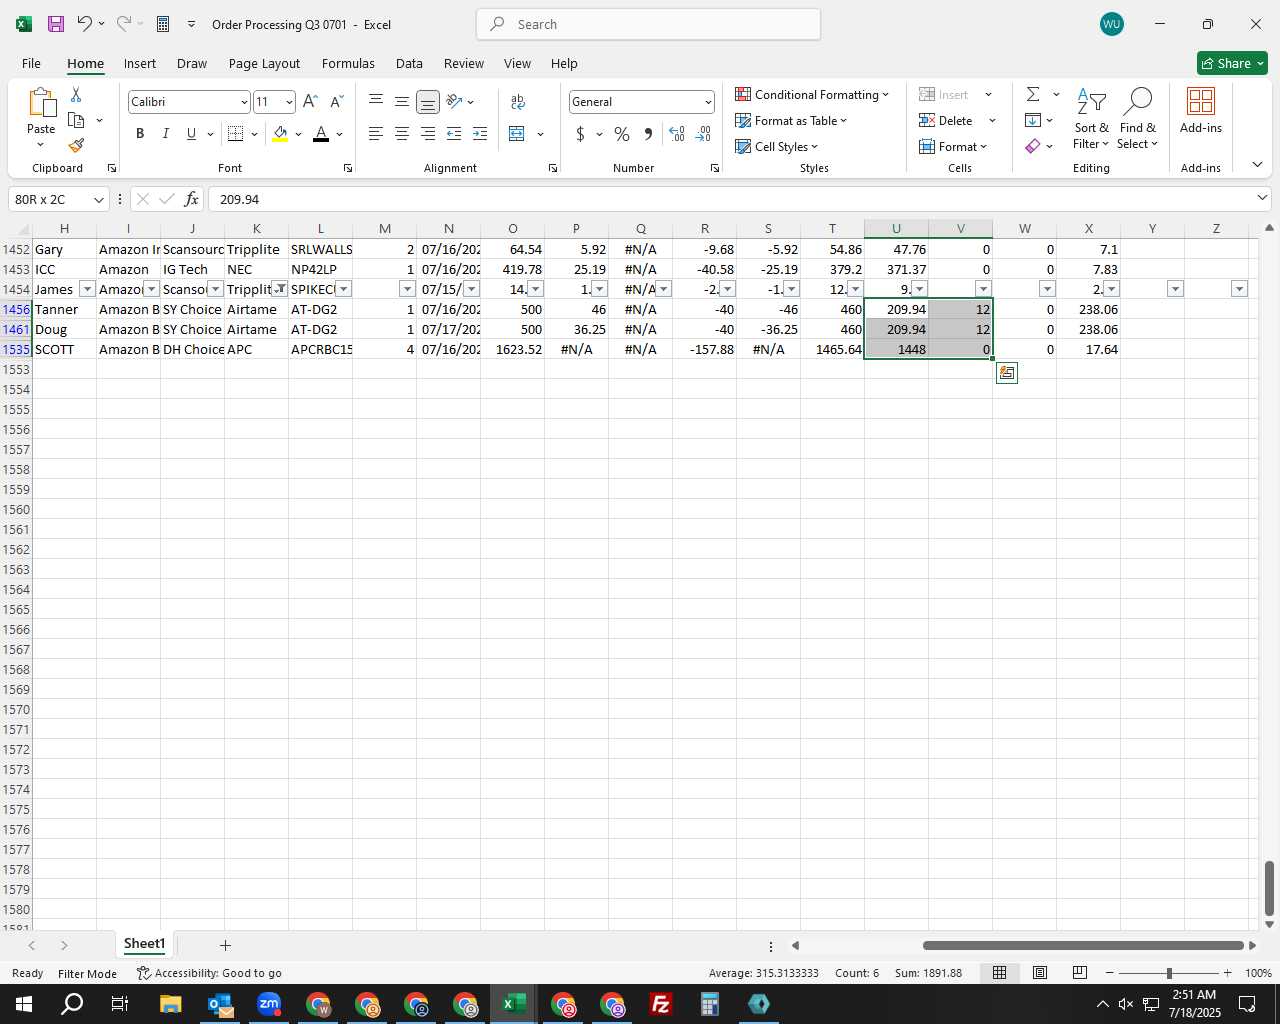Toggle Middle Align vertical alignment
Viewport: 1280px width, 1024px height.
pos(402,102)
